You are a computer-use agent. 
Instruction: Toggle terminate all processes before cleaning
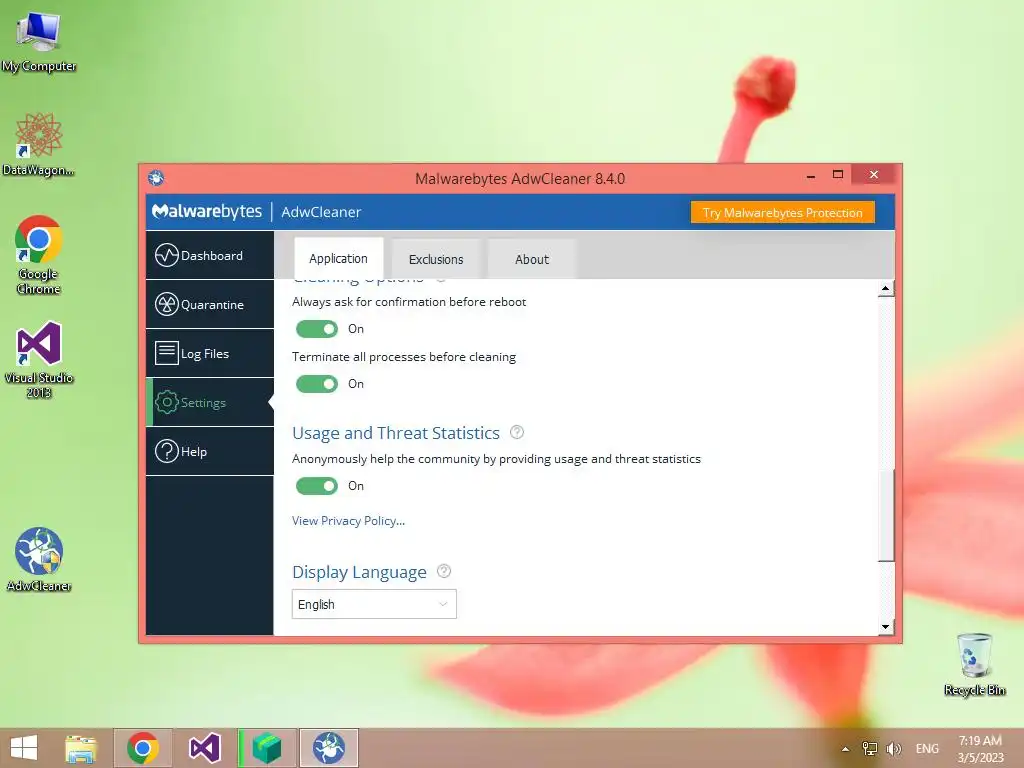point(317,383)
